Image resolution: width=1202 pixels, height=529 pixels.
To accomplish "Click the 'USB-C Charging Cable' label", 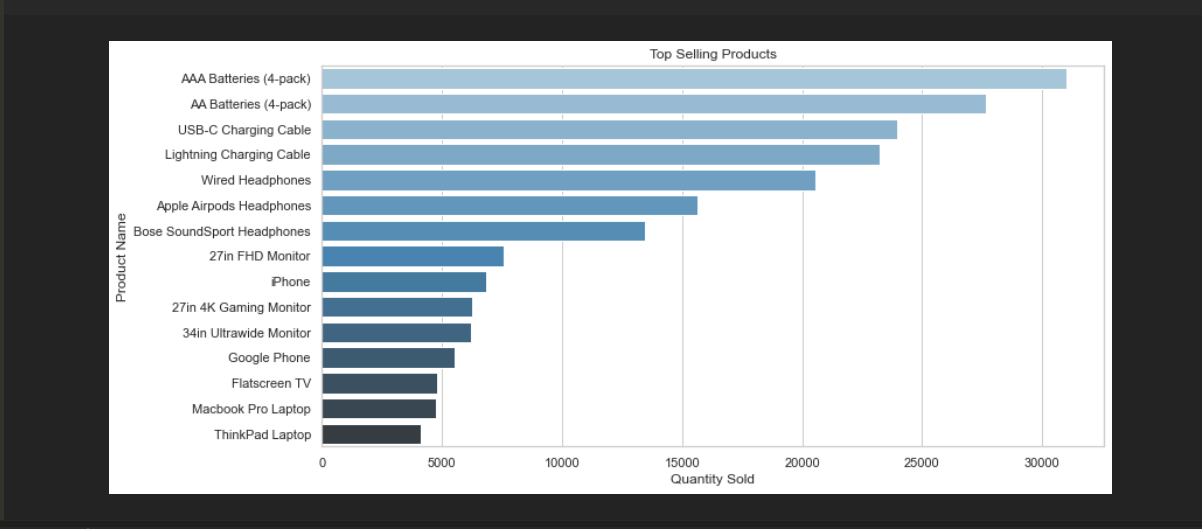I will coord(244,130).
